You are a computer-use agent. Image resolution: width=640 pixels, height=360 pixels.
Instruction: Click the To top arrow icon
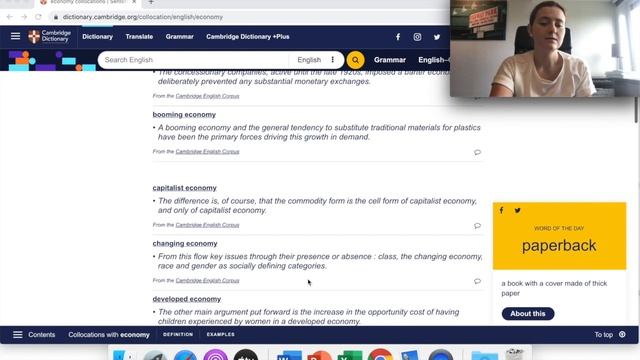click(x=622, y=334)
